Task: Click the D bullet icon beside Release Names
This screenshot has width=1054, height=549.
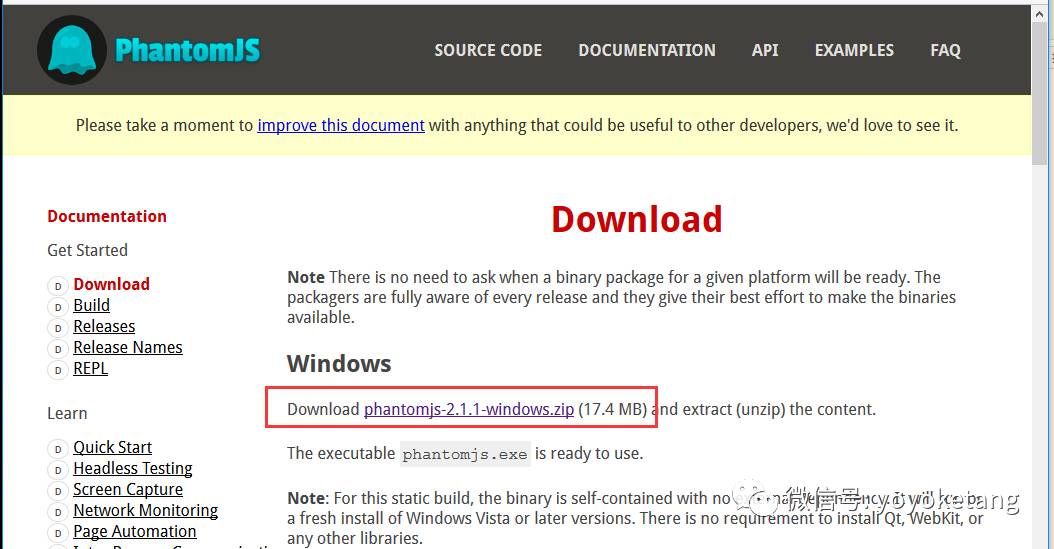Action: [58, 349]
